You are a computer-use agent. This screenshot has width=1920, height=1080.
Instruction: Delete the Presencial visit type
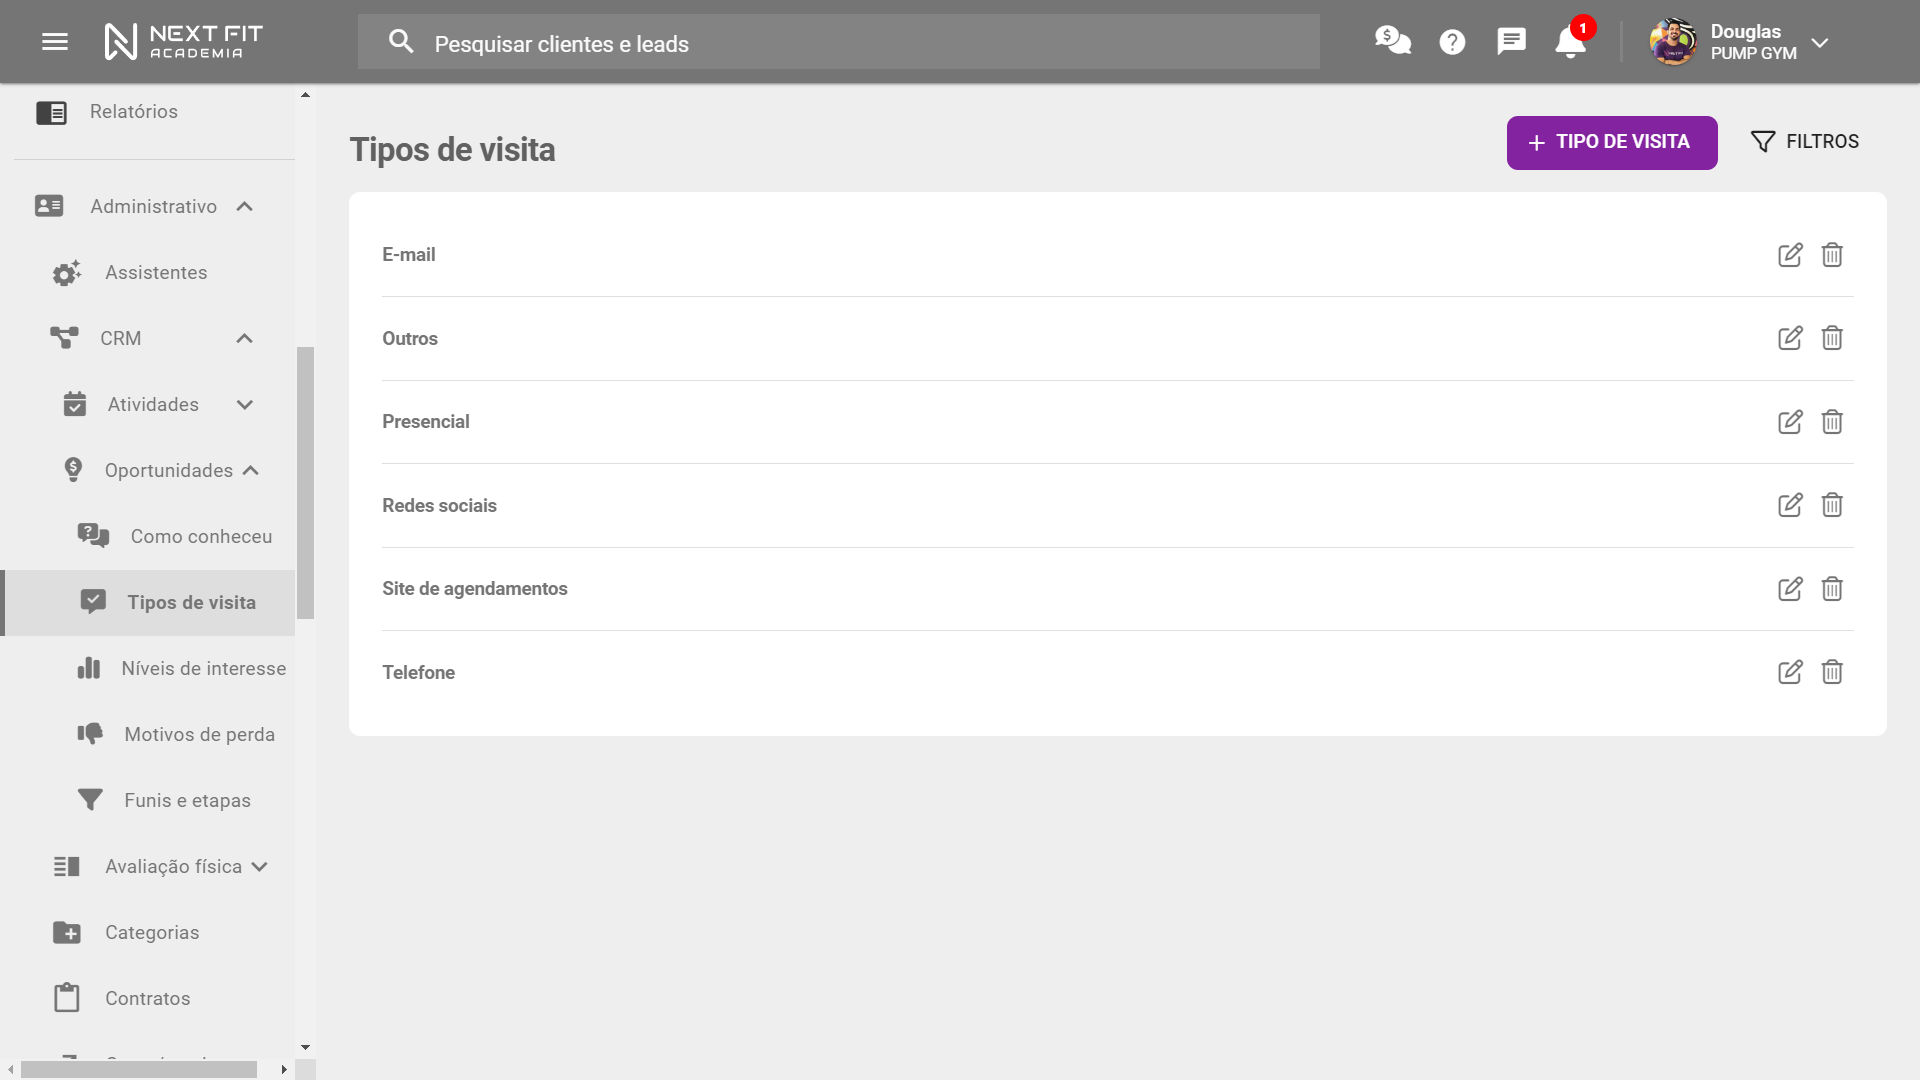pyautogui.click(x=1832, y=422)
